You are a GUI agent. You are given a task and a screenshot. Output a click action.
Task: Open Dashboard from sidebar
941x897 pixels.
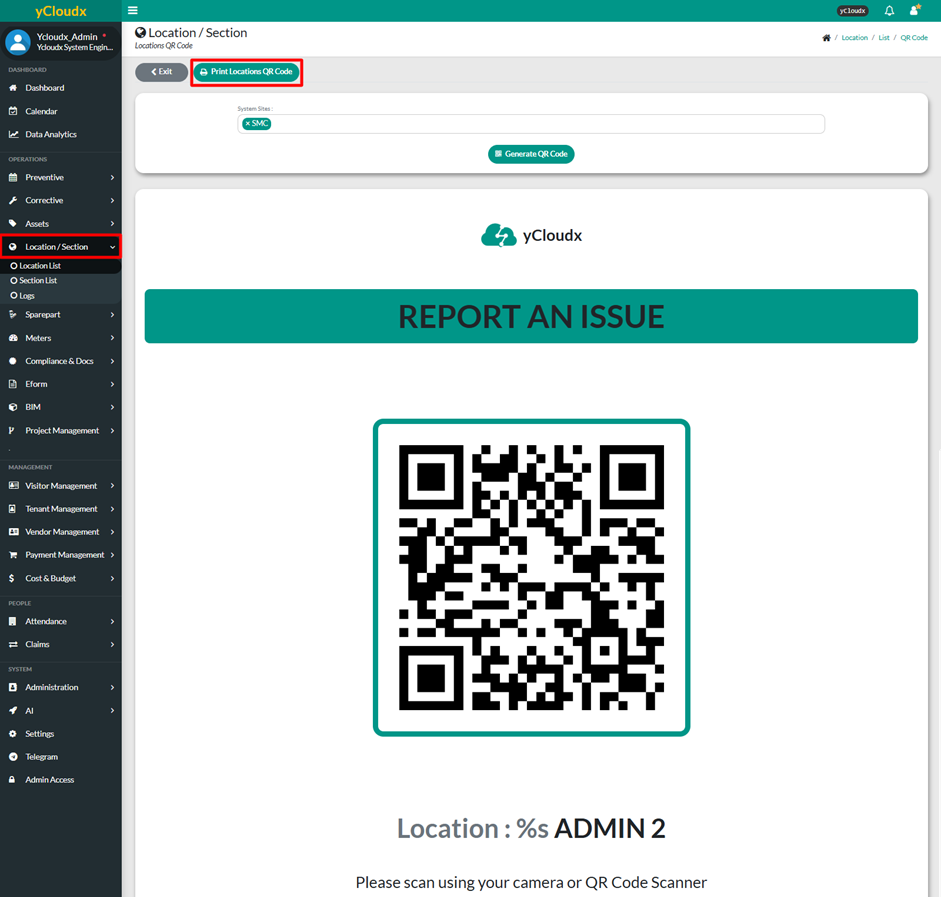click(x=44, y=88)
